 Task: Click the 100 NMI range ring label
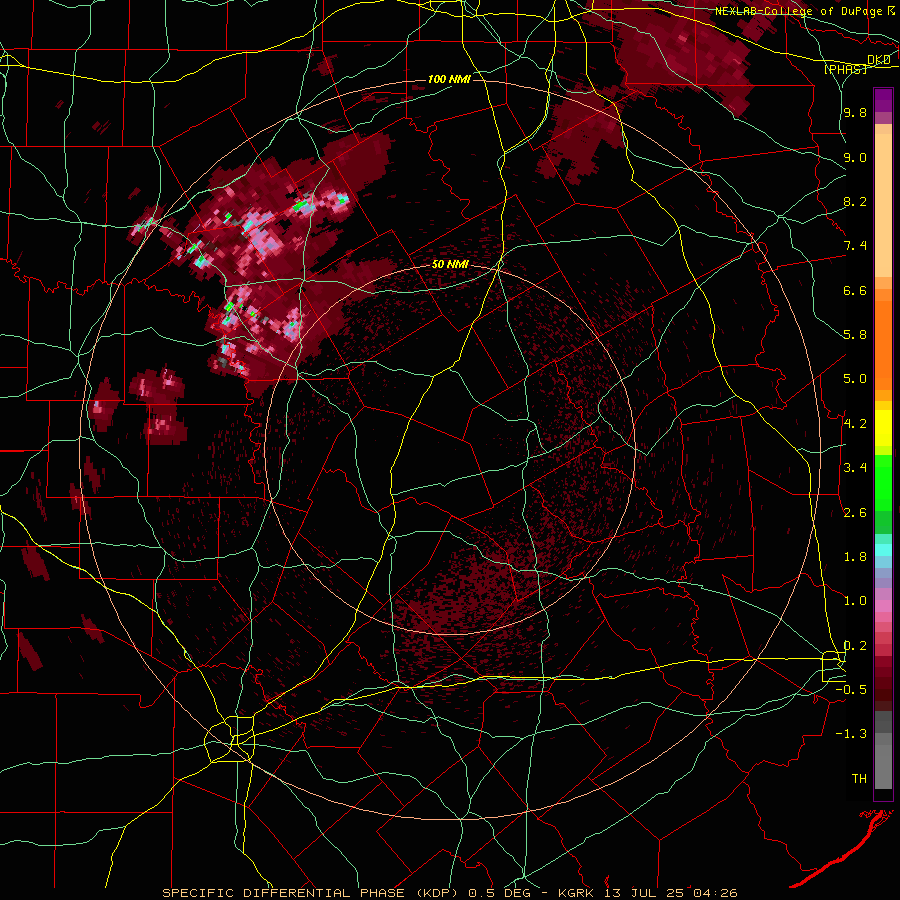[449, 79]
